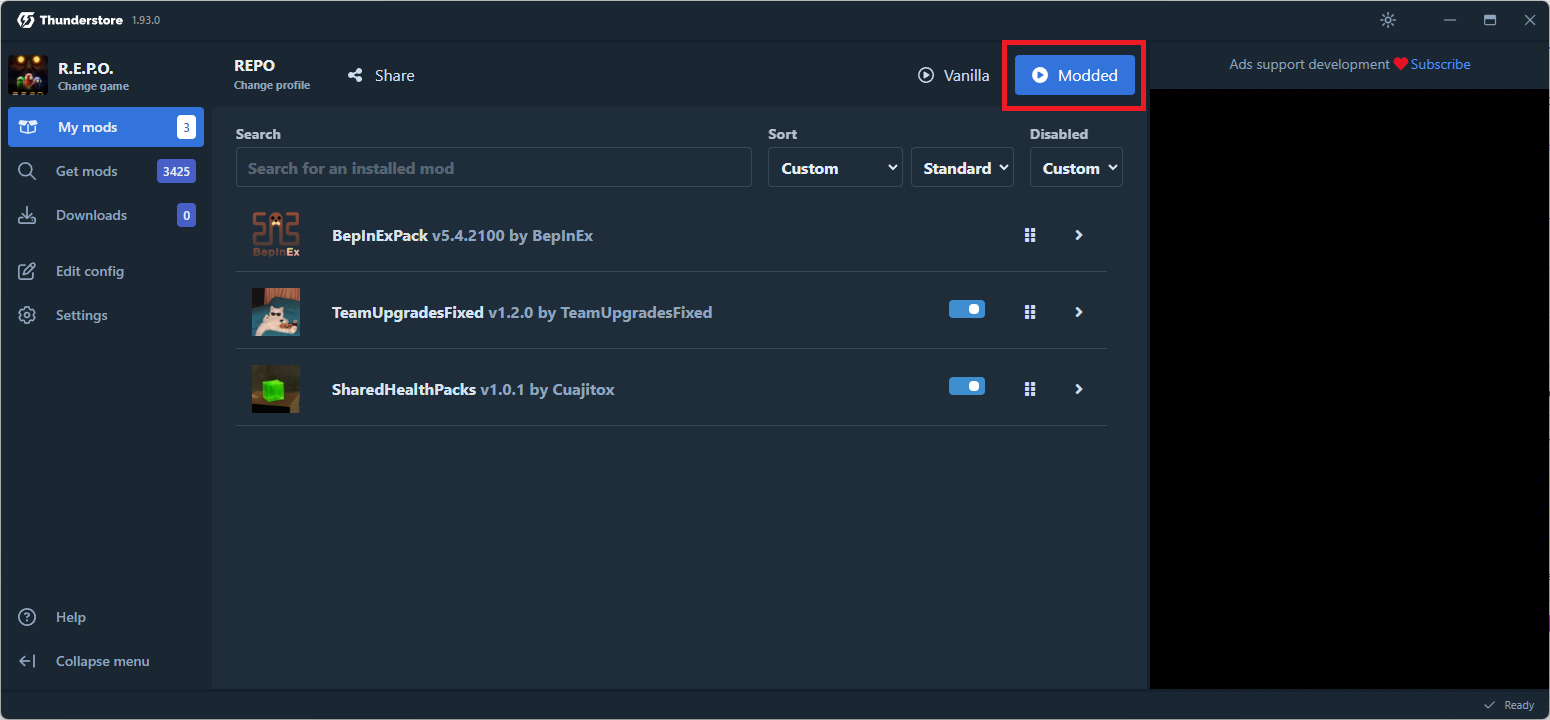The image size is (1550, 720).
Task: Select the TeamUpgradesFixed v1.2.0 row title
Action: click(522, 313)
